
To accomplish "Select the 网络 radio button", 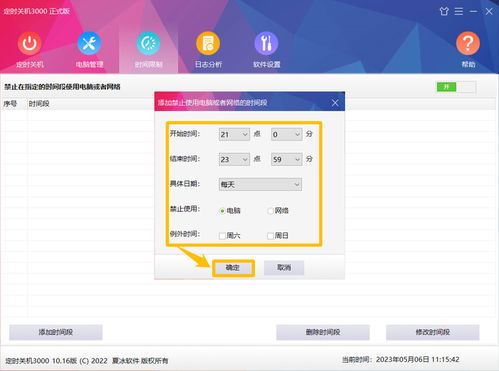I will 270,211.
